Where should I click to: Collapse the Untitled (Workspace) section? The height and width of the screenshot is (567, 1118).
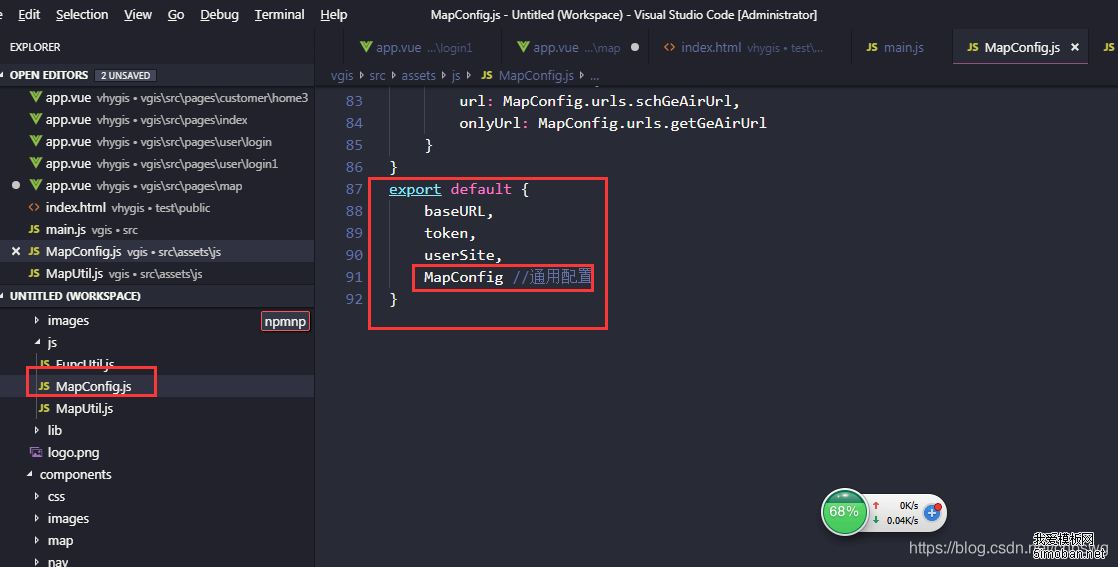pyautogui.click(x=5, y=296)
